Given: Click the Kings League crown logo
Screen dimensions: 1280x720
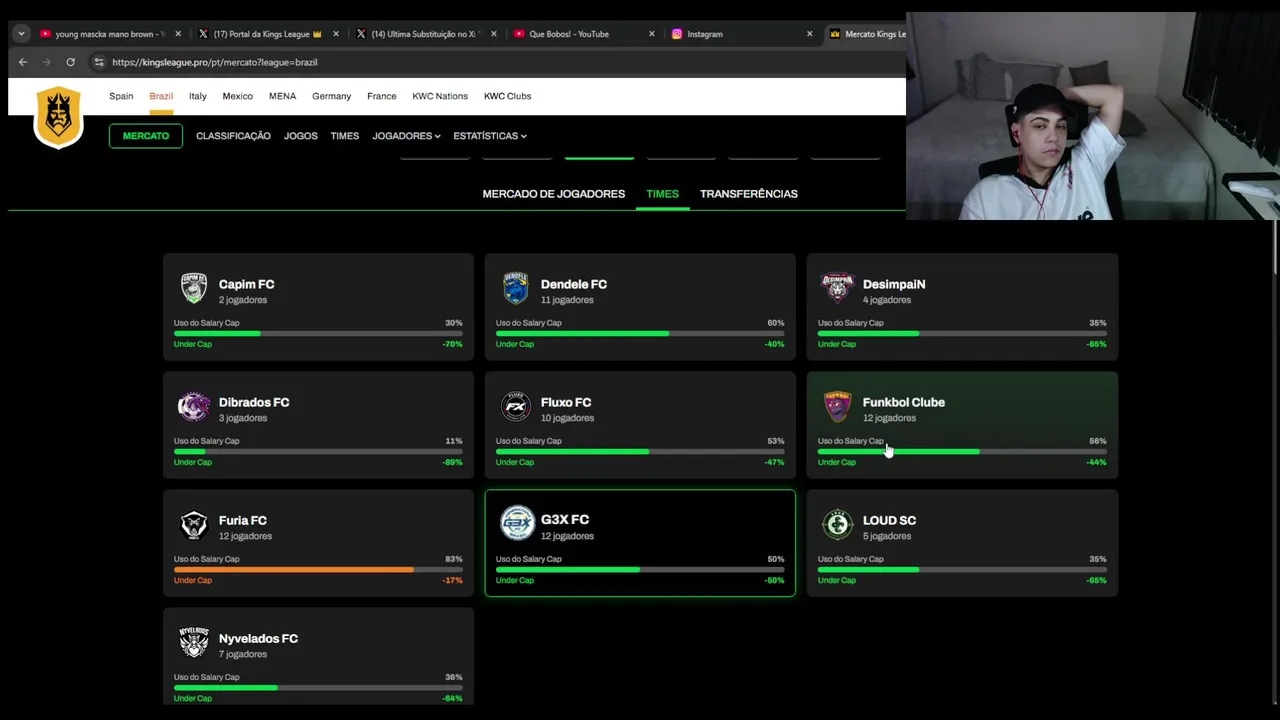Looking at the screenshot, I should [x=58, y=116].
